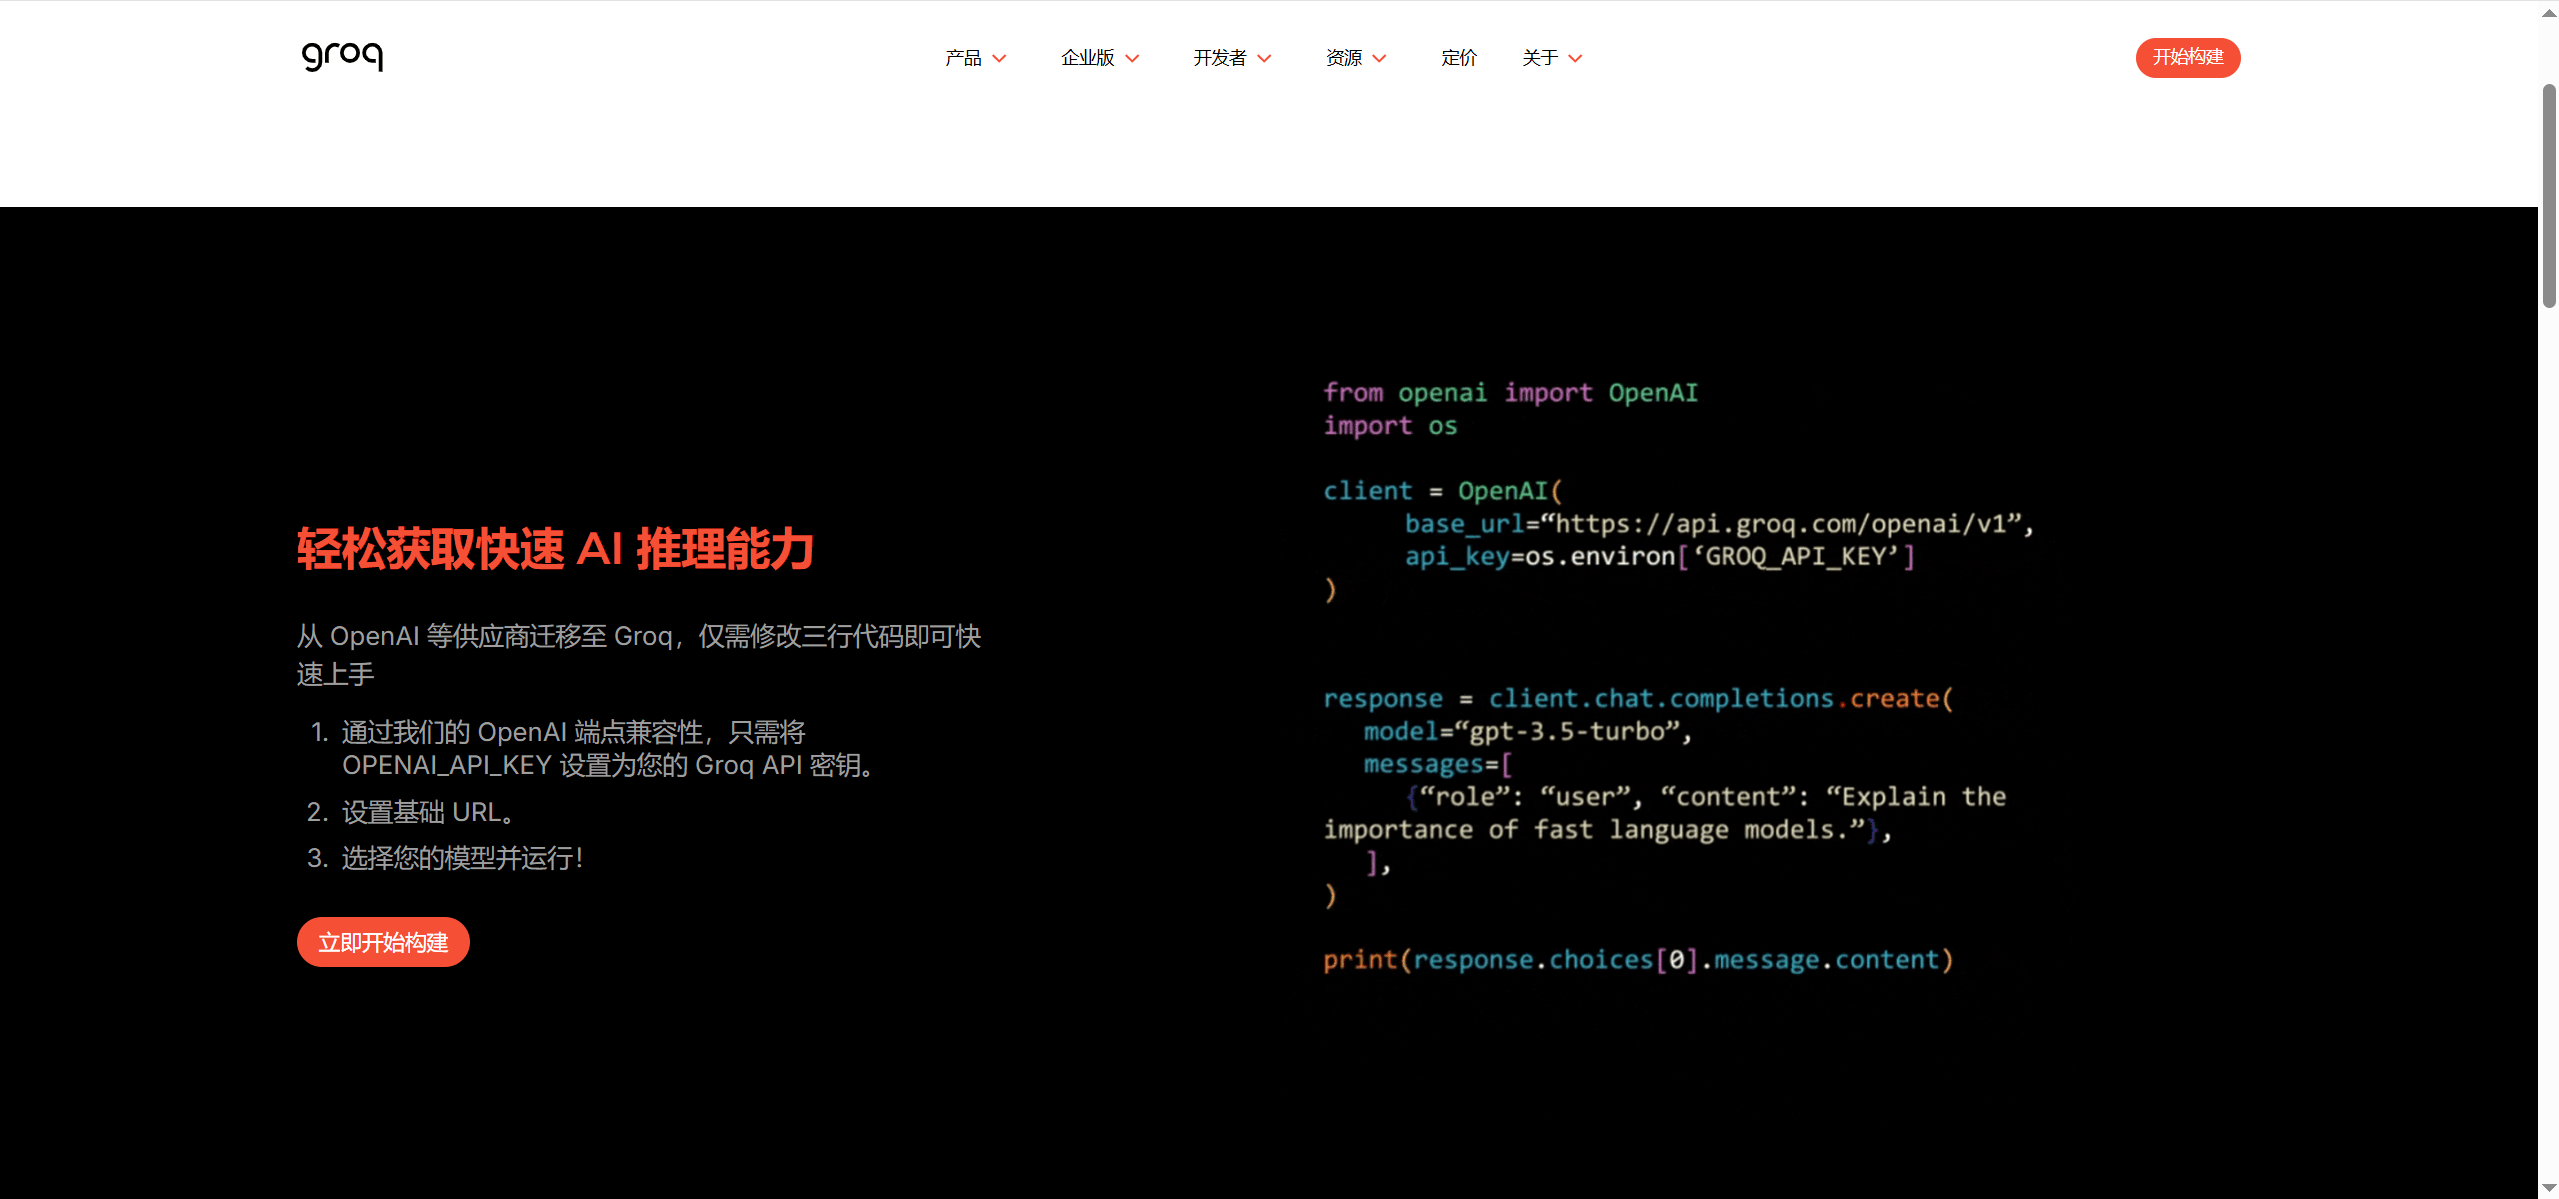2559x1199 pixels.
Task: Click the 设置基础 URL list item
Action: click(428, 812)
